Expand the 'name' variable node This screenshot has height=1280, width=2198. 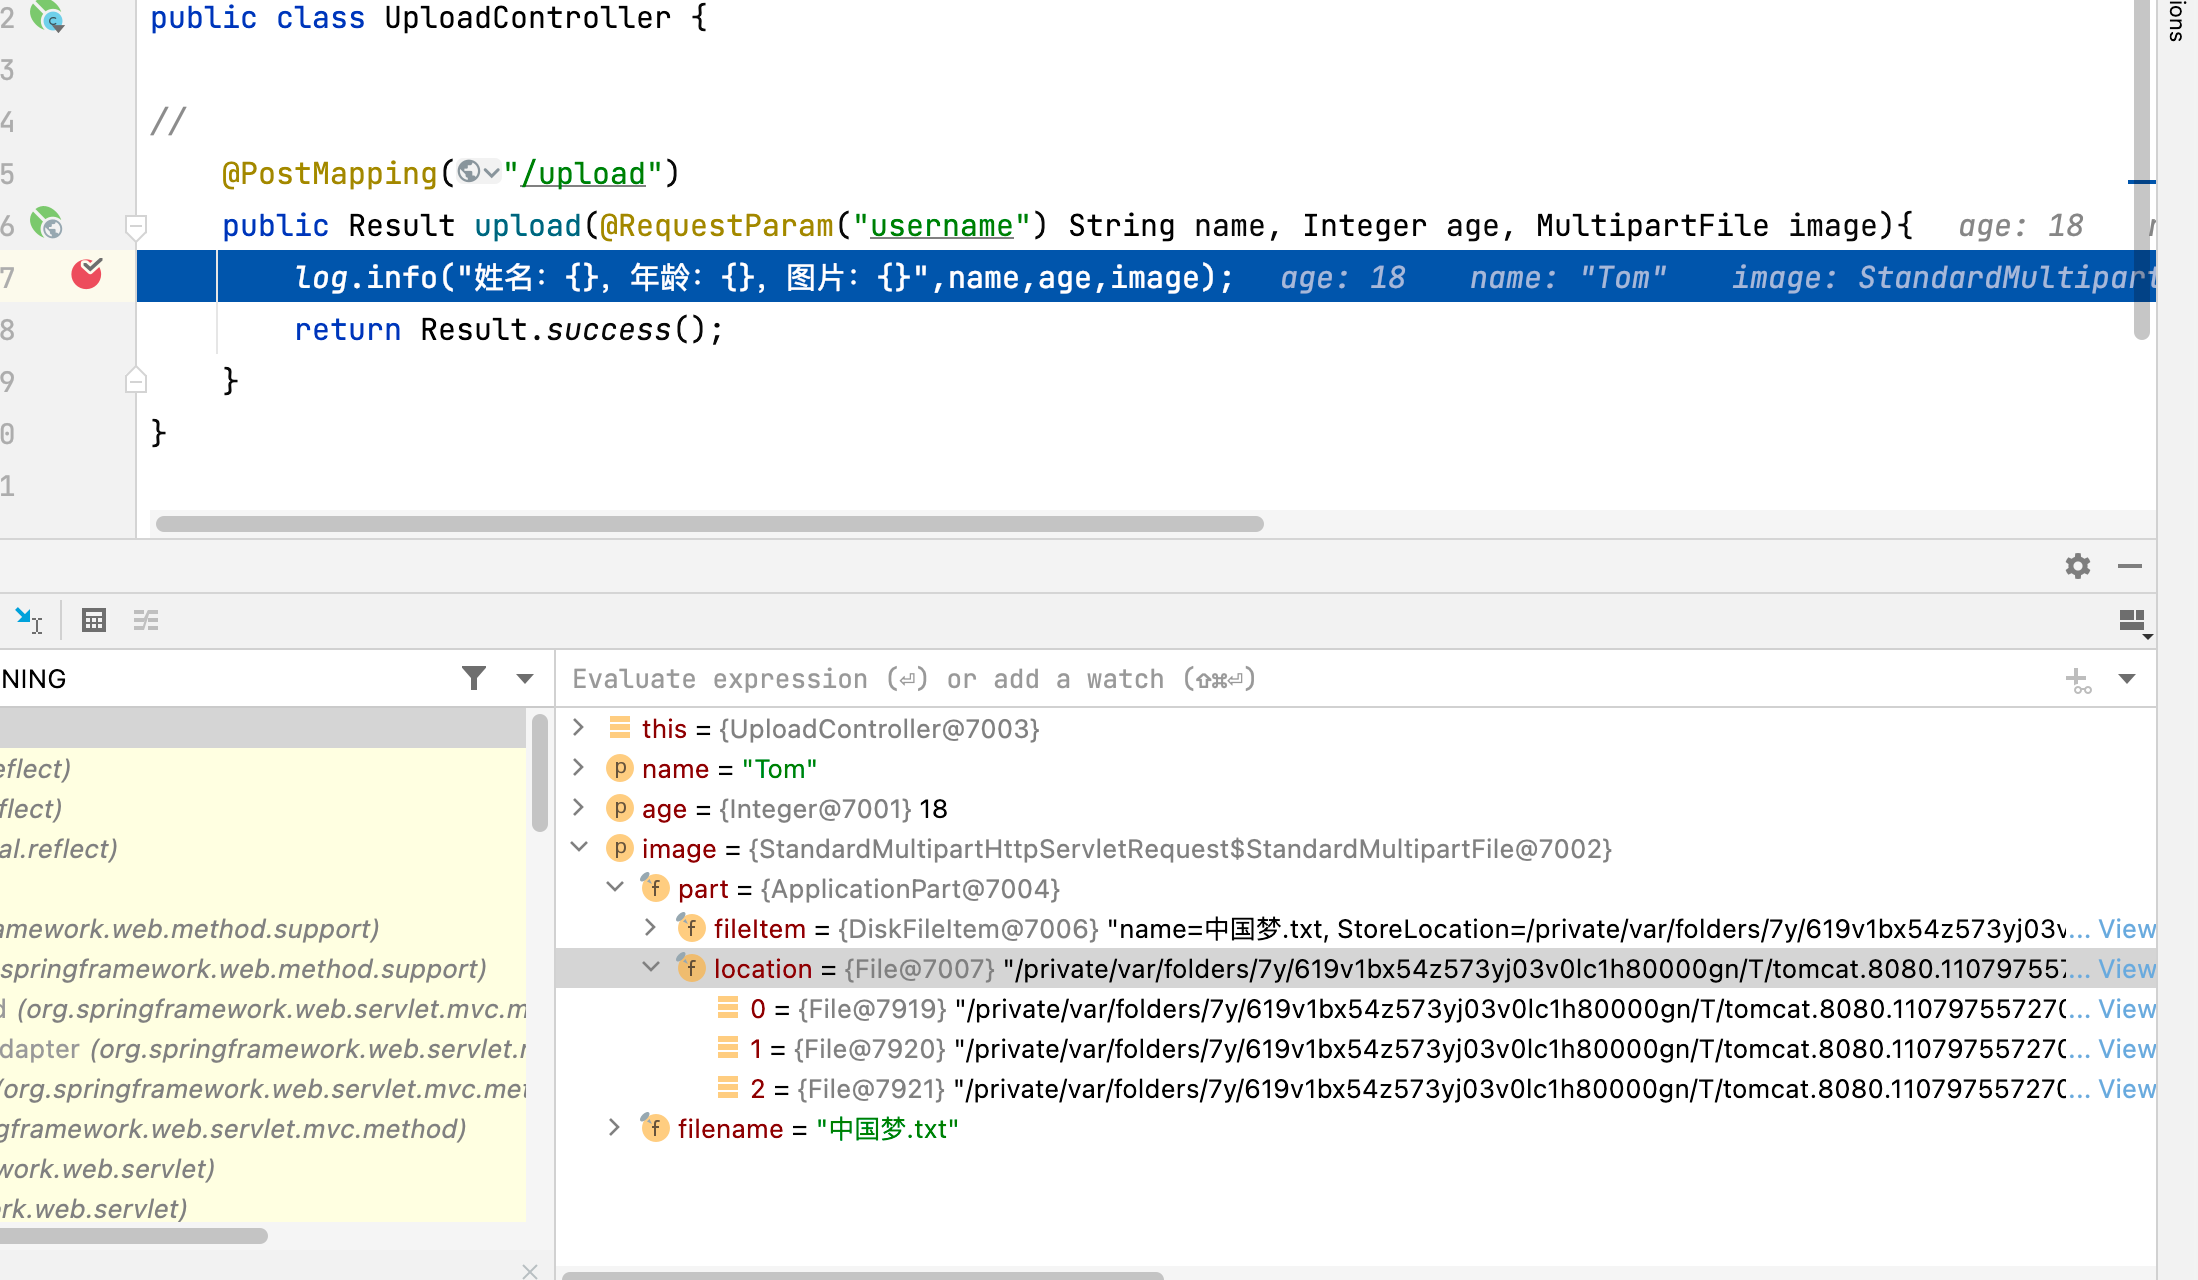[578, 768]
